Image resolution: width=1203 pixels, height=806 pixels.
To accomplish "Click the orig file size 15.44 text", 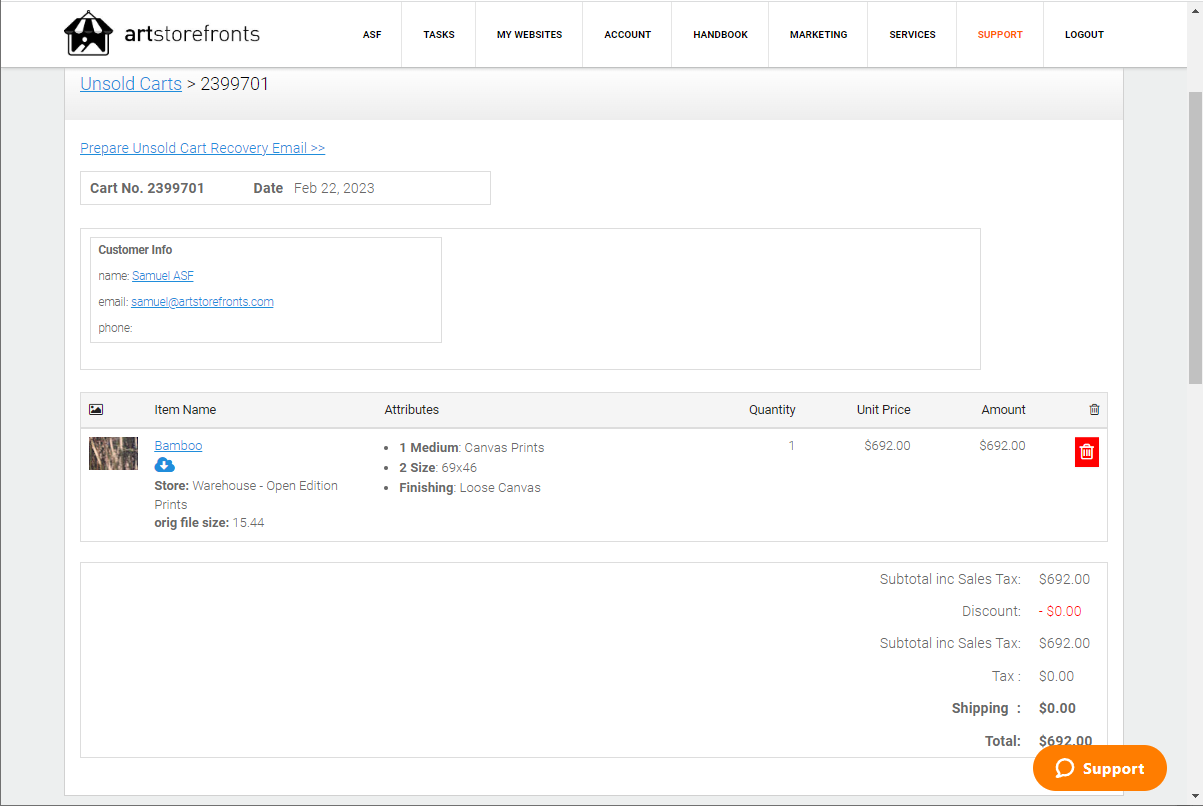I will pyautogui.click(x=209, y=523).
